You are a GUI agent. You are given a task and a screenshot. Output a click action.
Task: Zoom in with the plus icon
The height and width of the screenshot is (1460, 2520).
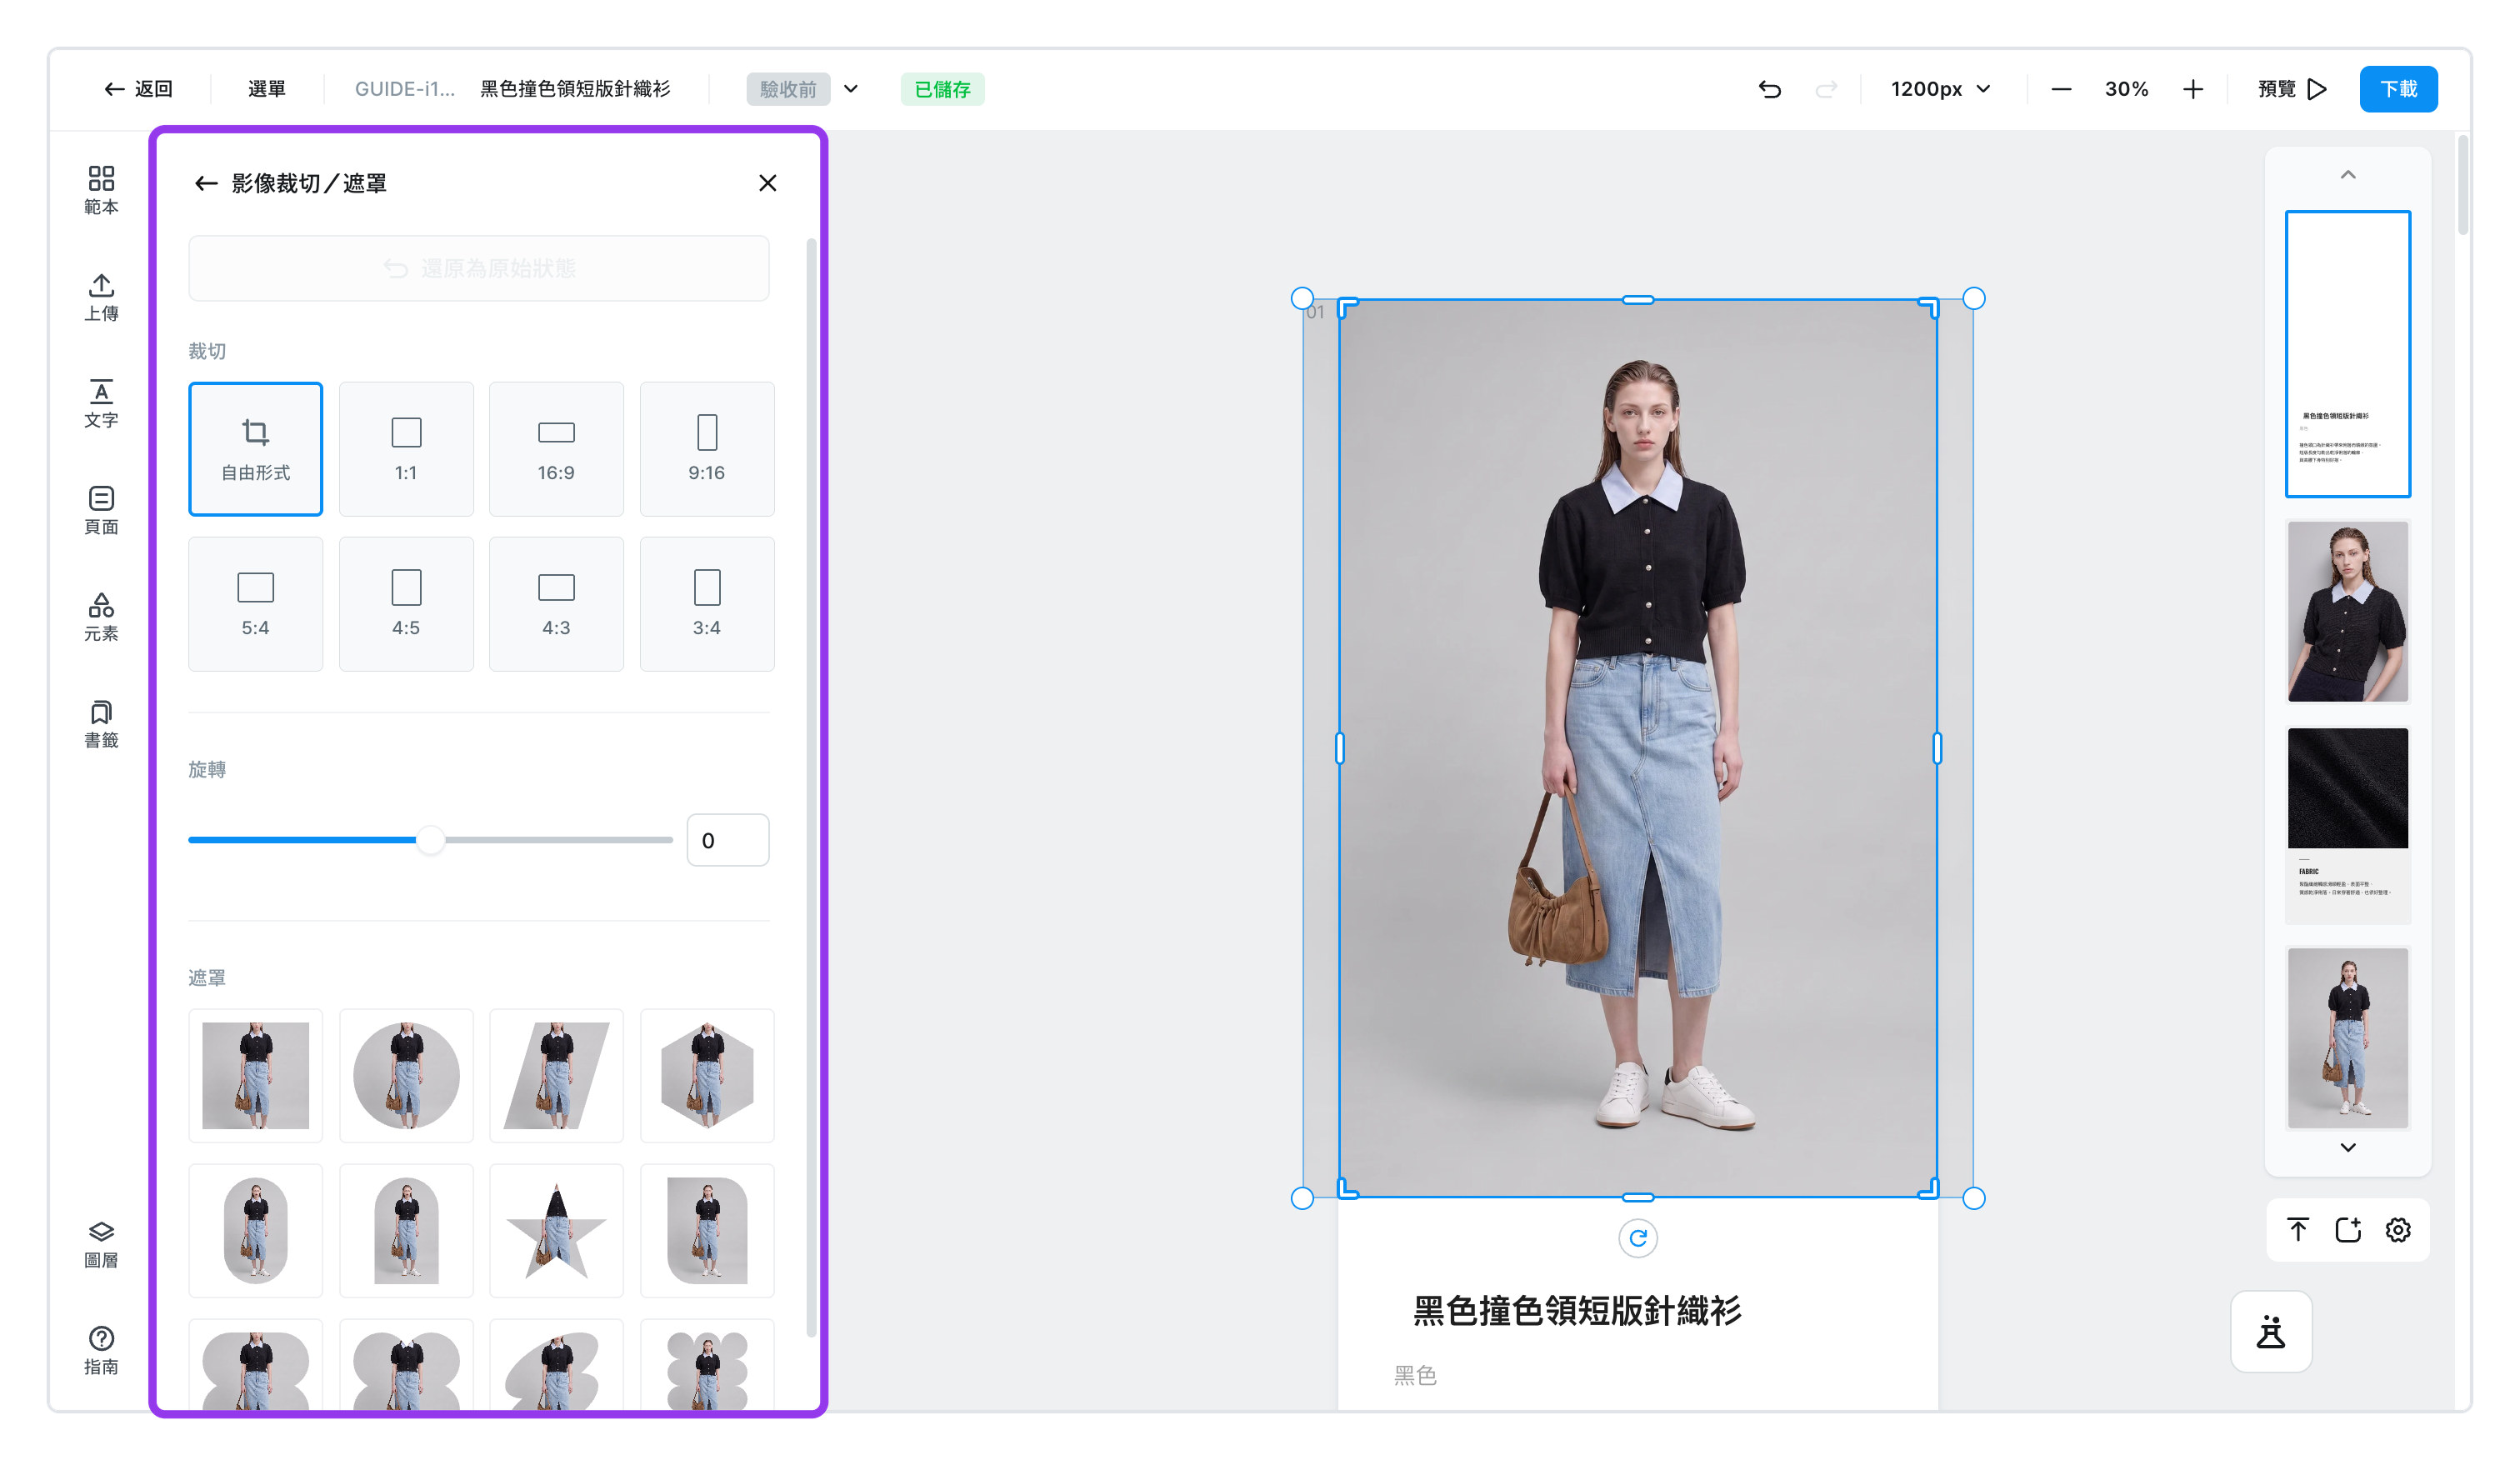(x=2192, y=89)
